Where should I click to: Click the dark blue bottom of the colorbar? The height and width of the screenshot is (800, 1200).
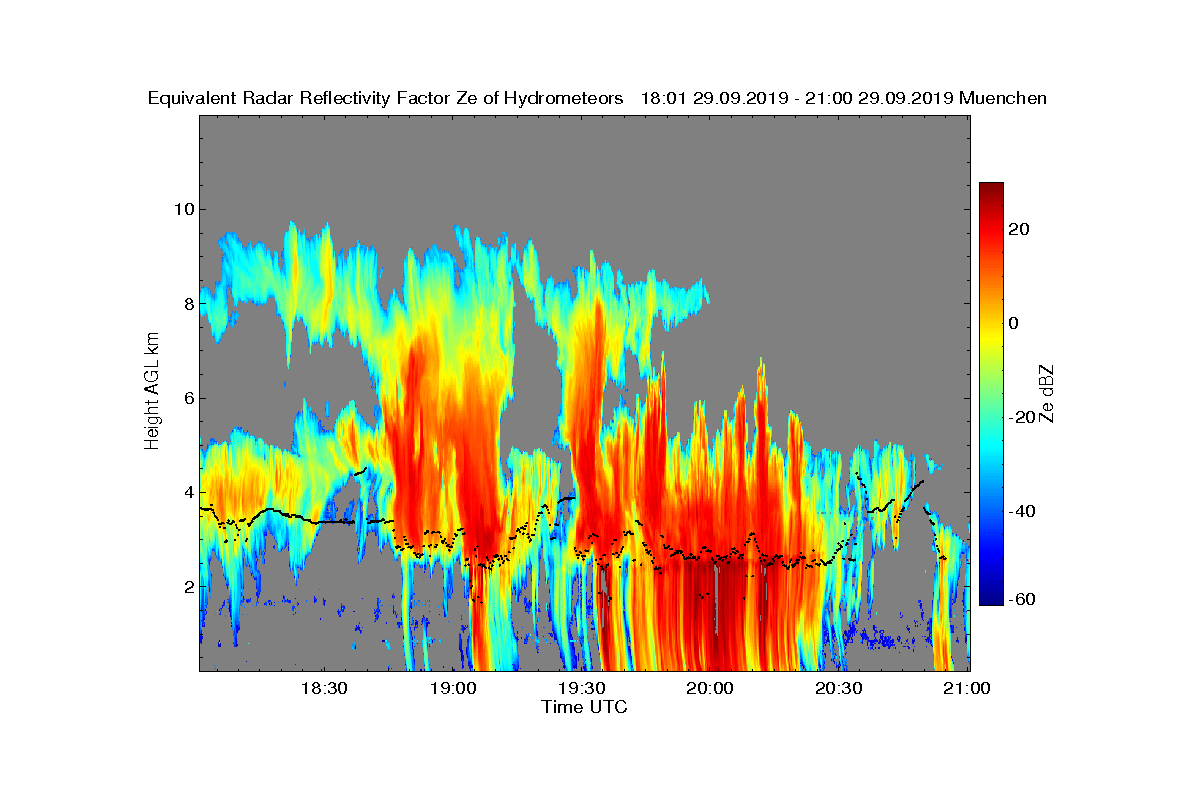991,598
